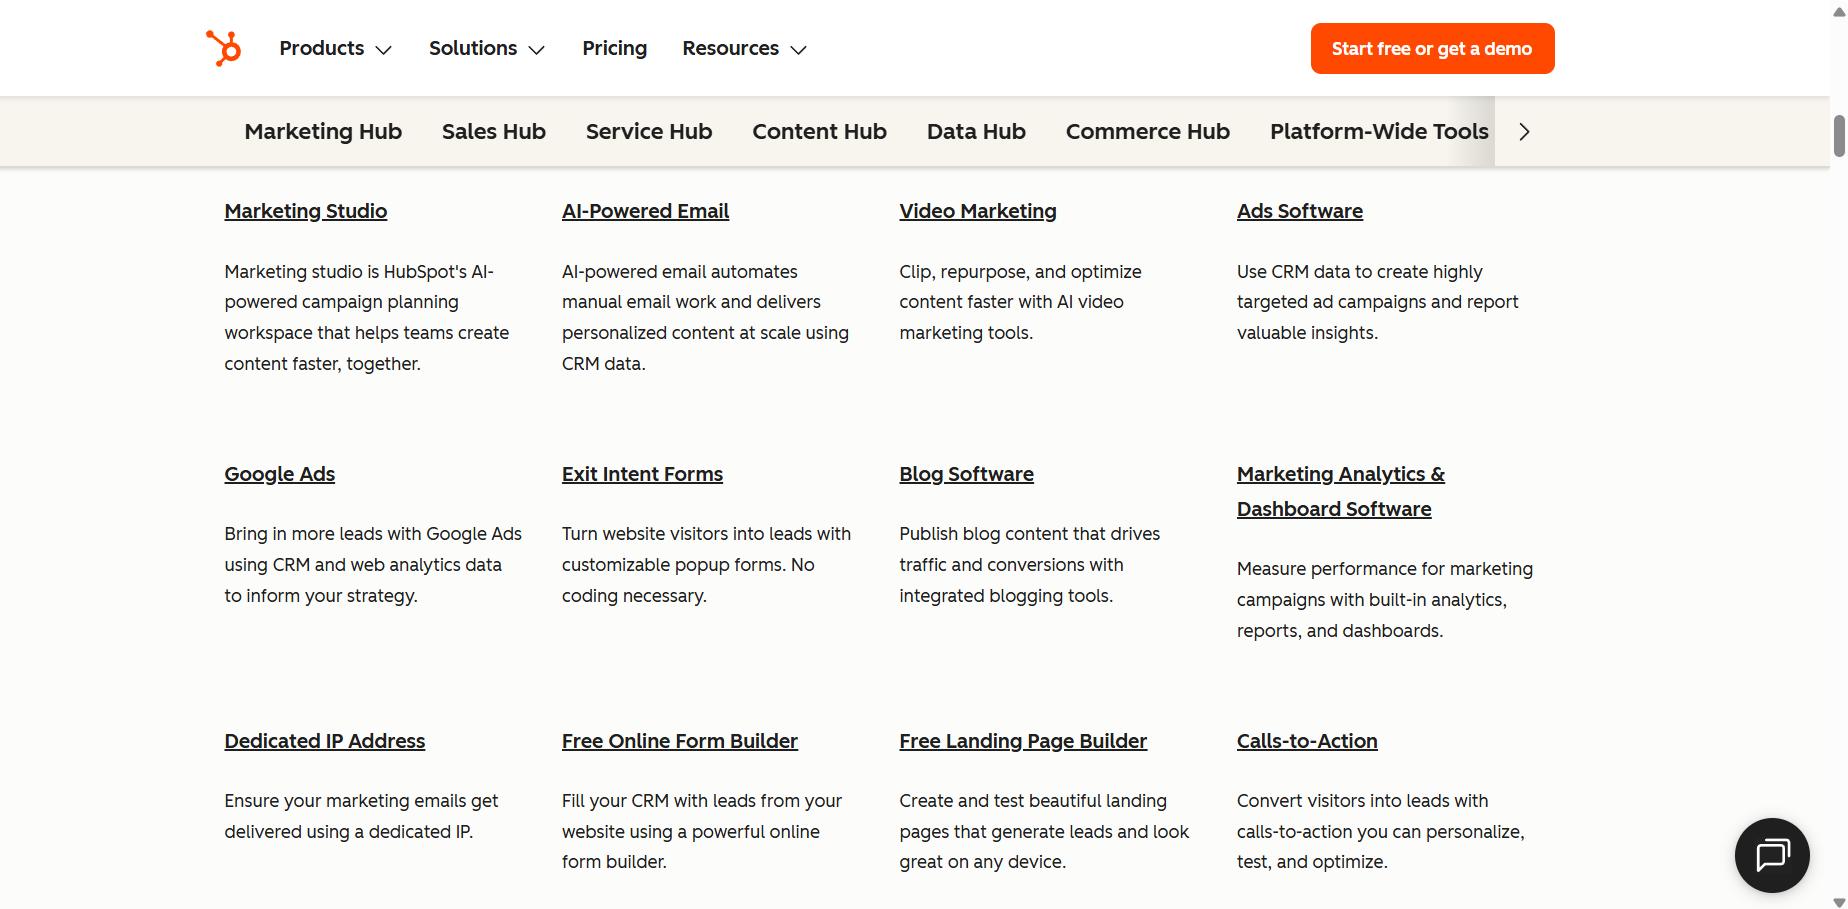Open the Blog Software page

(x=966, y=474)
